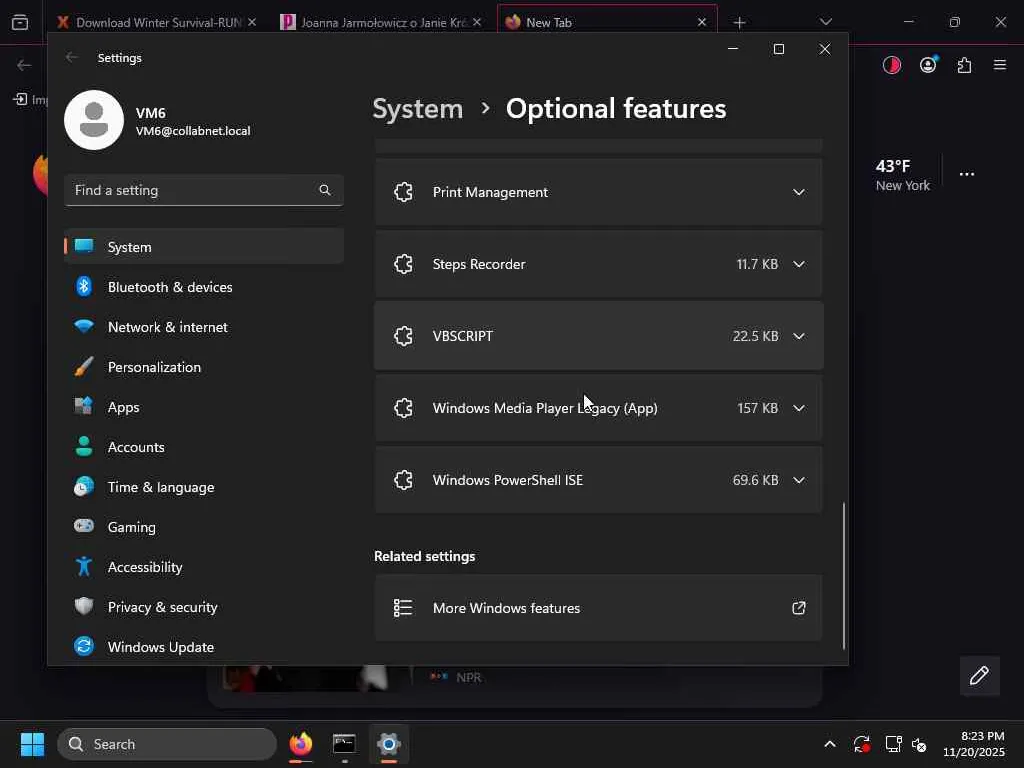This screenshot has height=768, width=1024.
Task: Click the pencil customize button on New Tab
Action: tap(979, 675)
